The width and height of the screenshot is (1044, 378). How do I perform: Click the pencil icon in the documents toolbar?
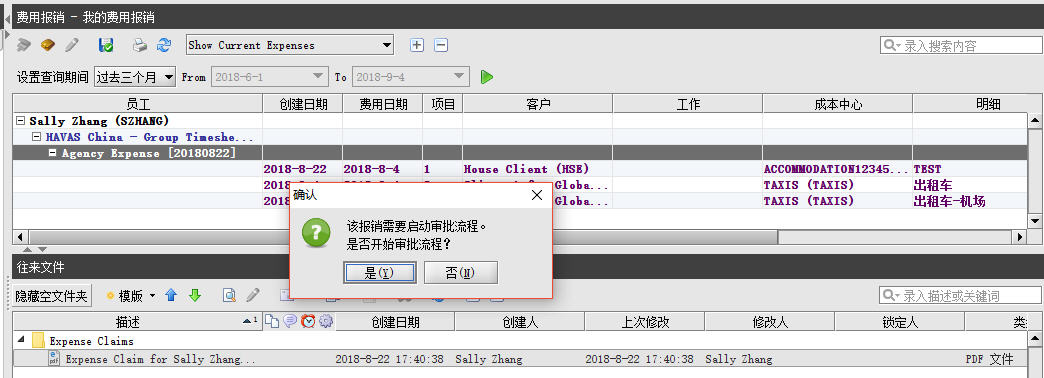click(253, 295)
